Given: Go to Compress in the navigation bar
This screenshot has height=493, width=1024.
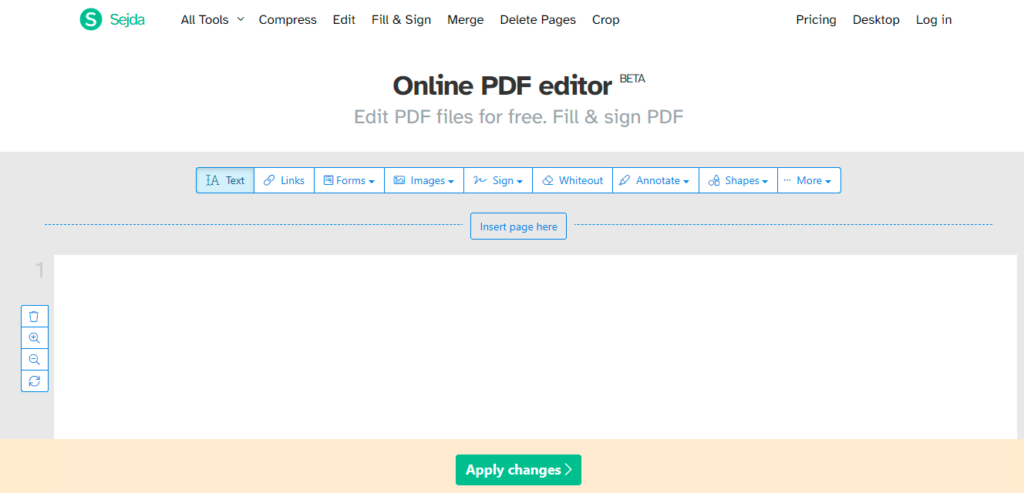Looking at the screenshot, I should 287,19.
